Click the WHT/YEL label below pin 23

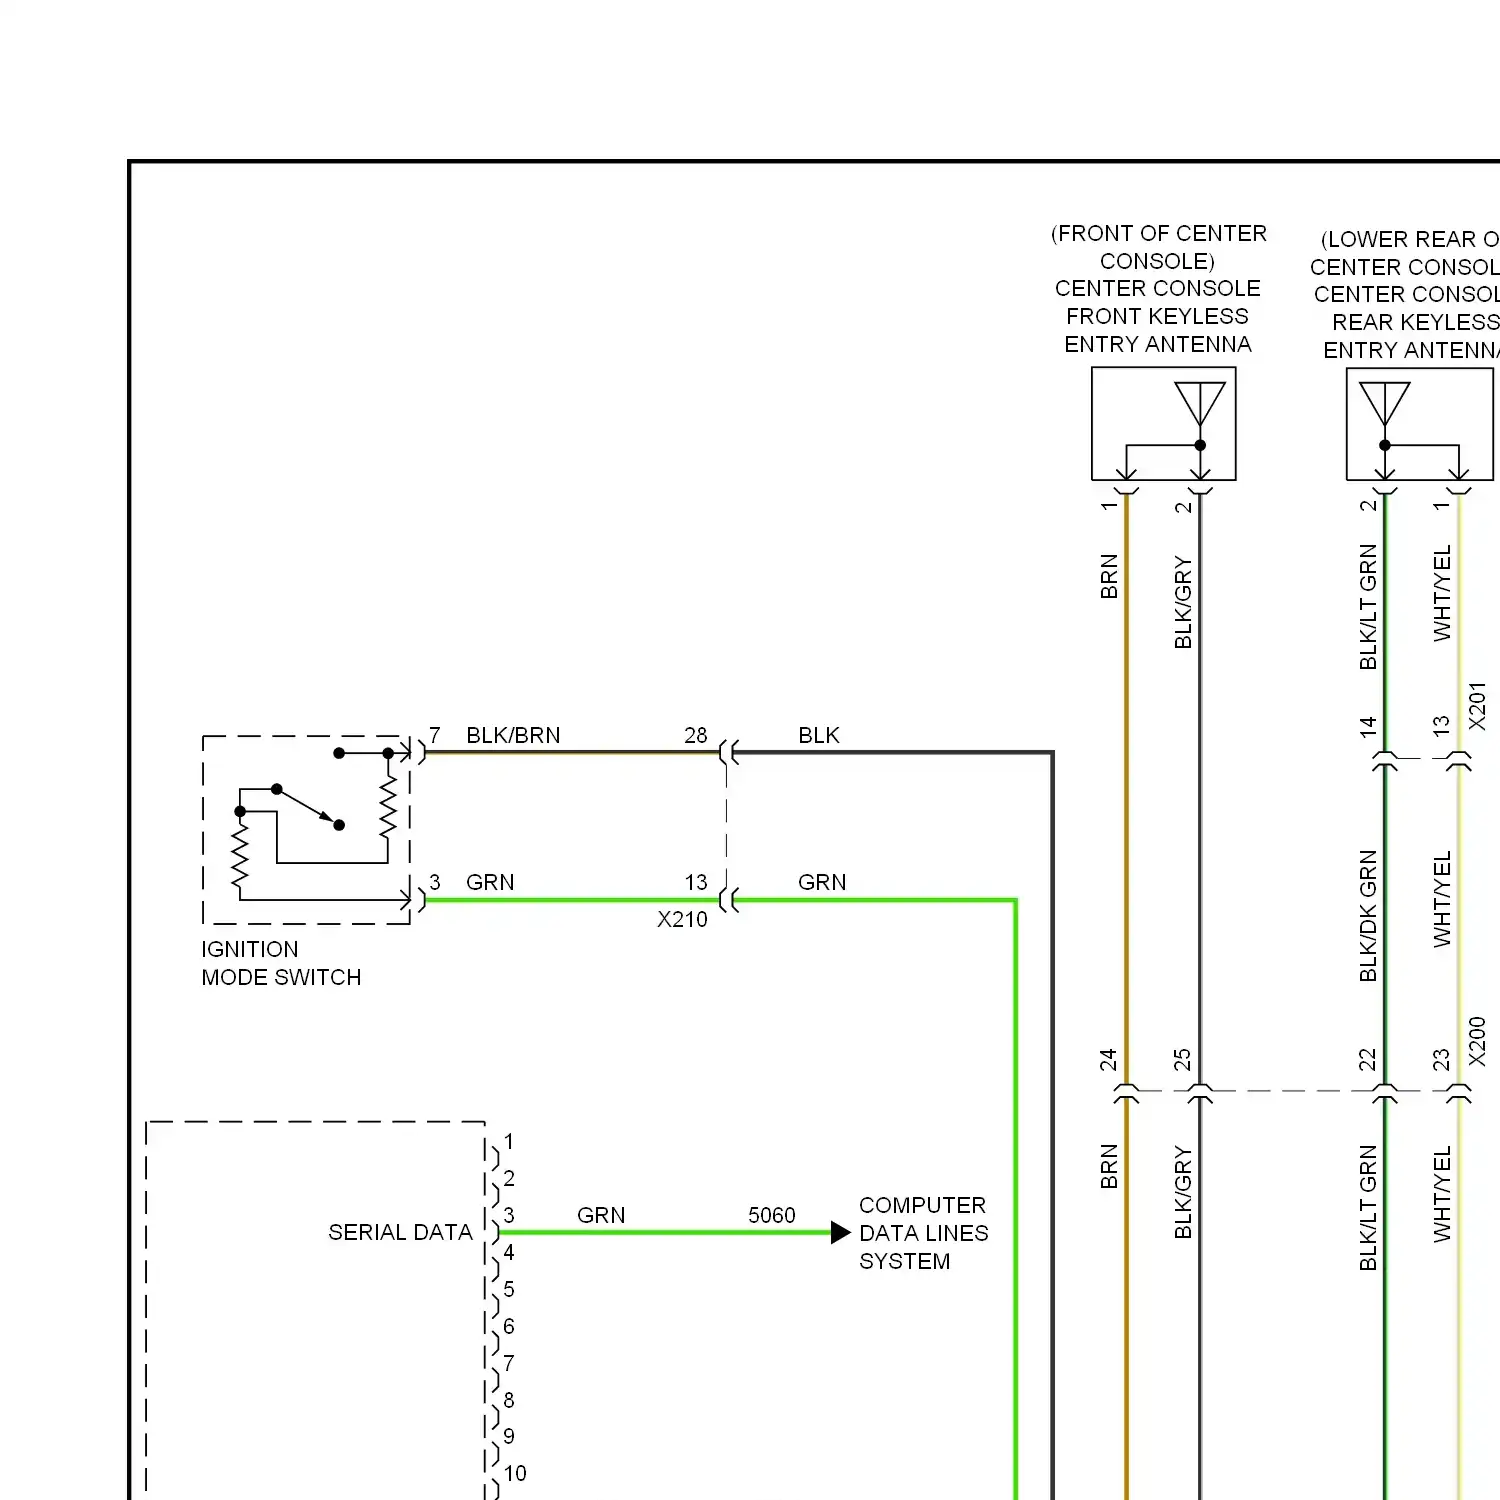click(1442, 1194)
